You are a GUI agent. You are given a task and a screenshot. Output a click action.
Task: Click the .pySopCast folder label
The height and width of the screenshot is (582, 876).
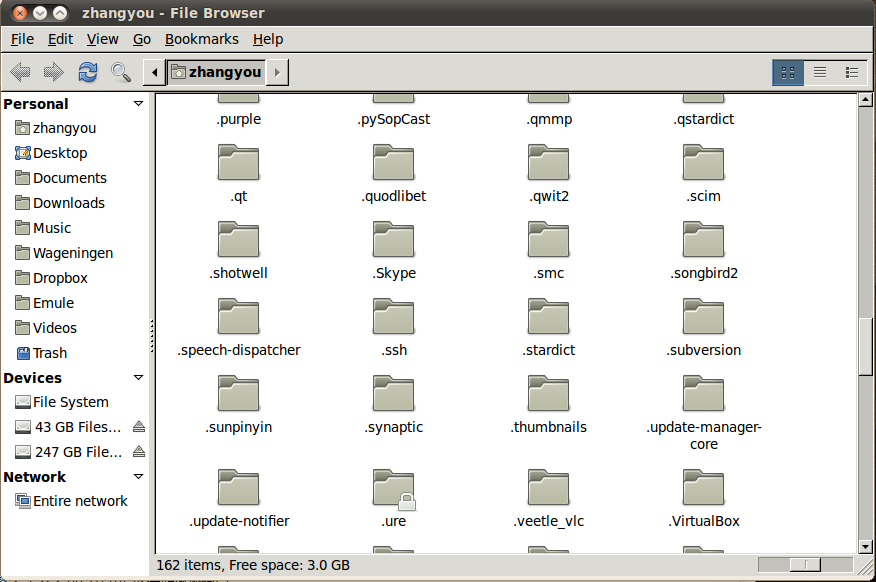(394, 120)
